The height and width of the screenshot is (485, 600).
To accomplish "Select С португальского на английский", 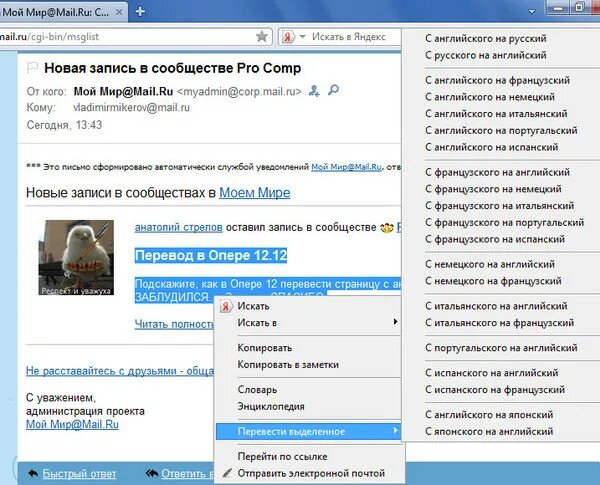I will [502, 348].
